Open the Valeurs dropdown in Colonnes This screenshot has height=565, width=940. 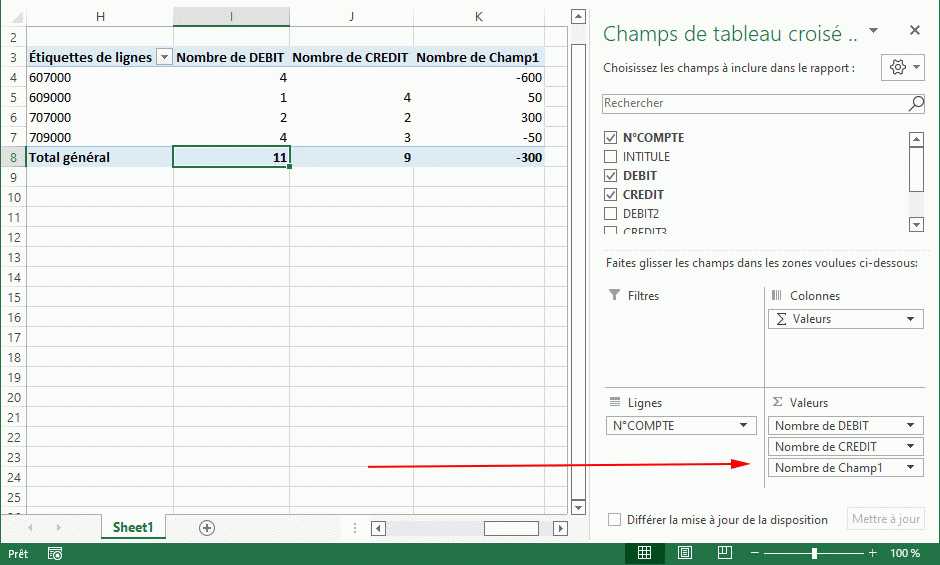911,319
